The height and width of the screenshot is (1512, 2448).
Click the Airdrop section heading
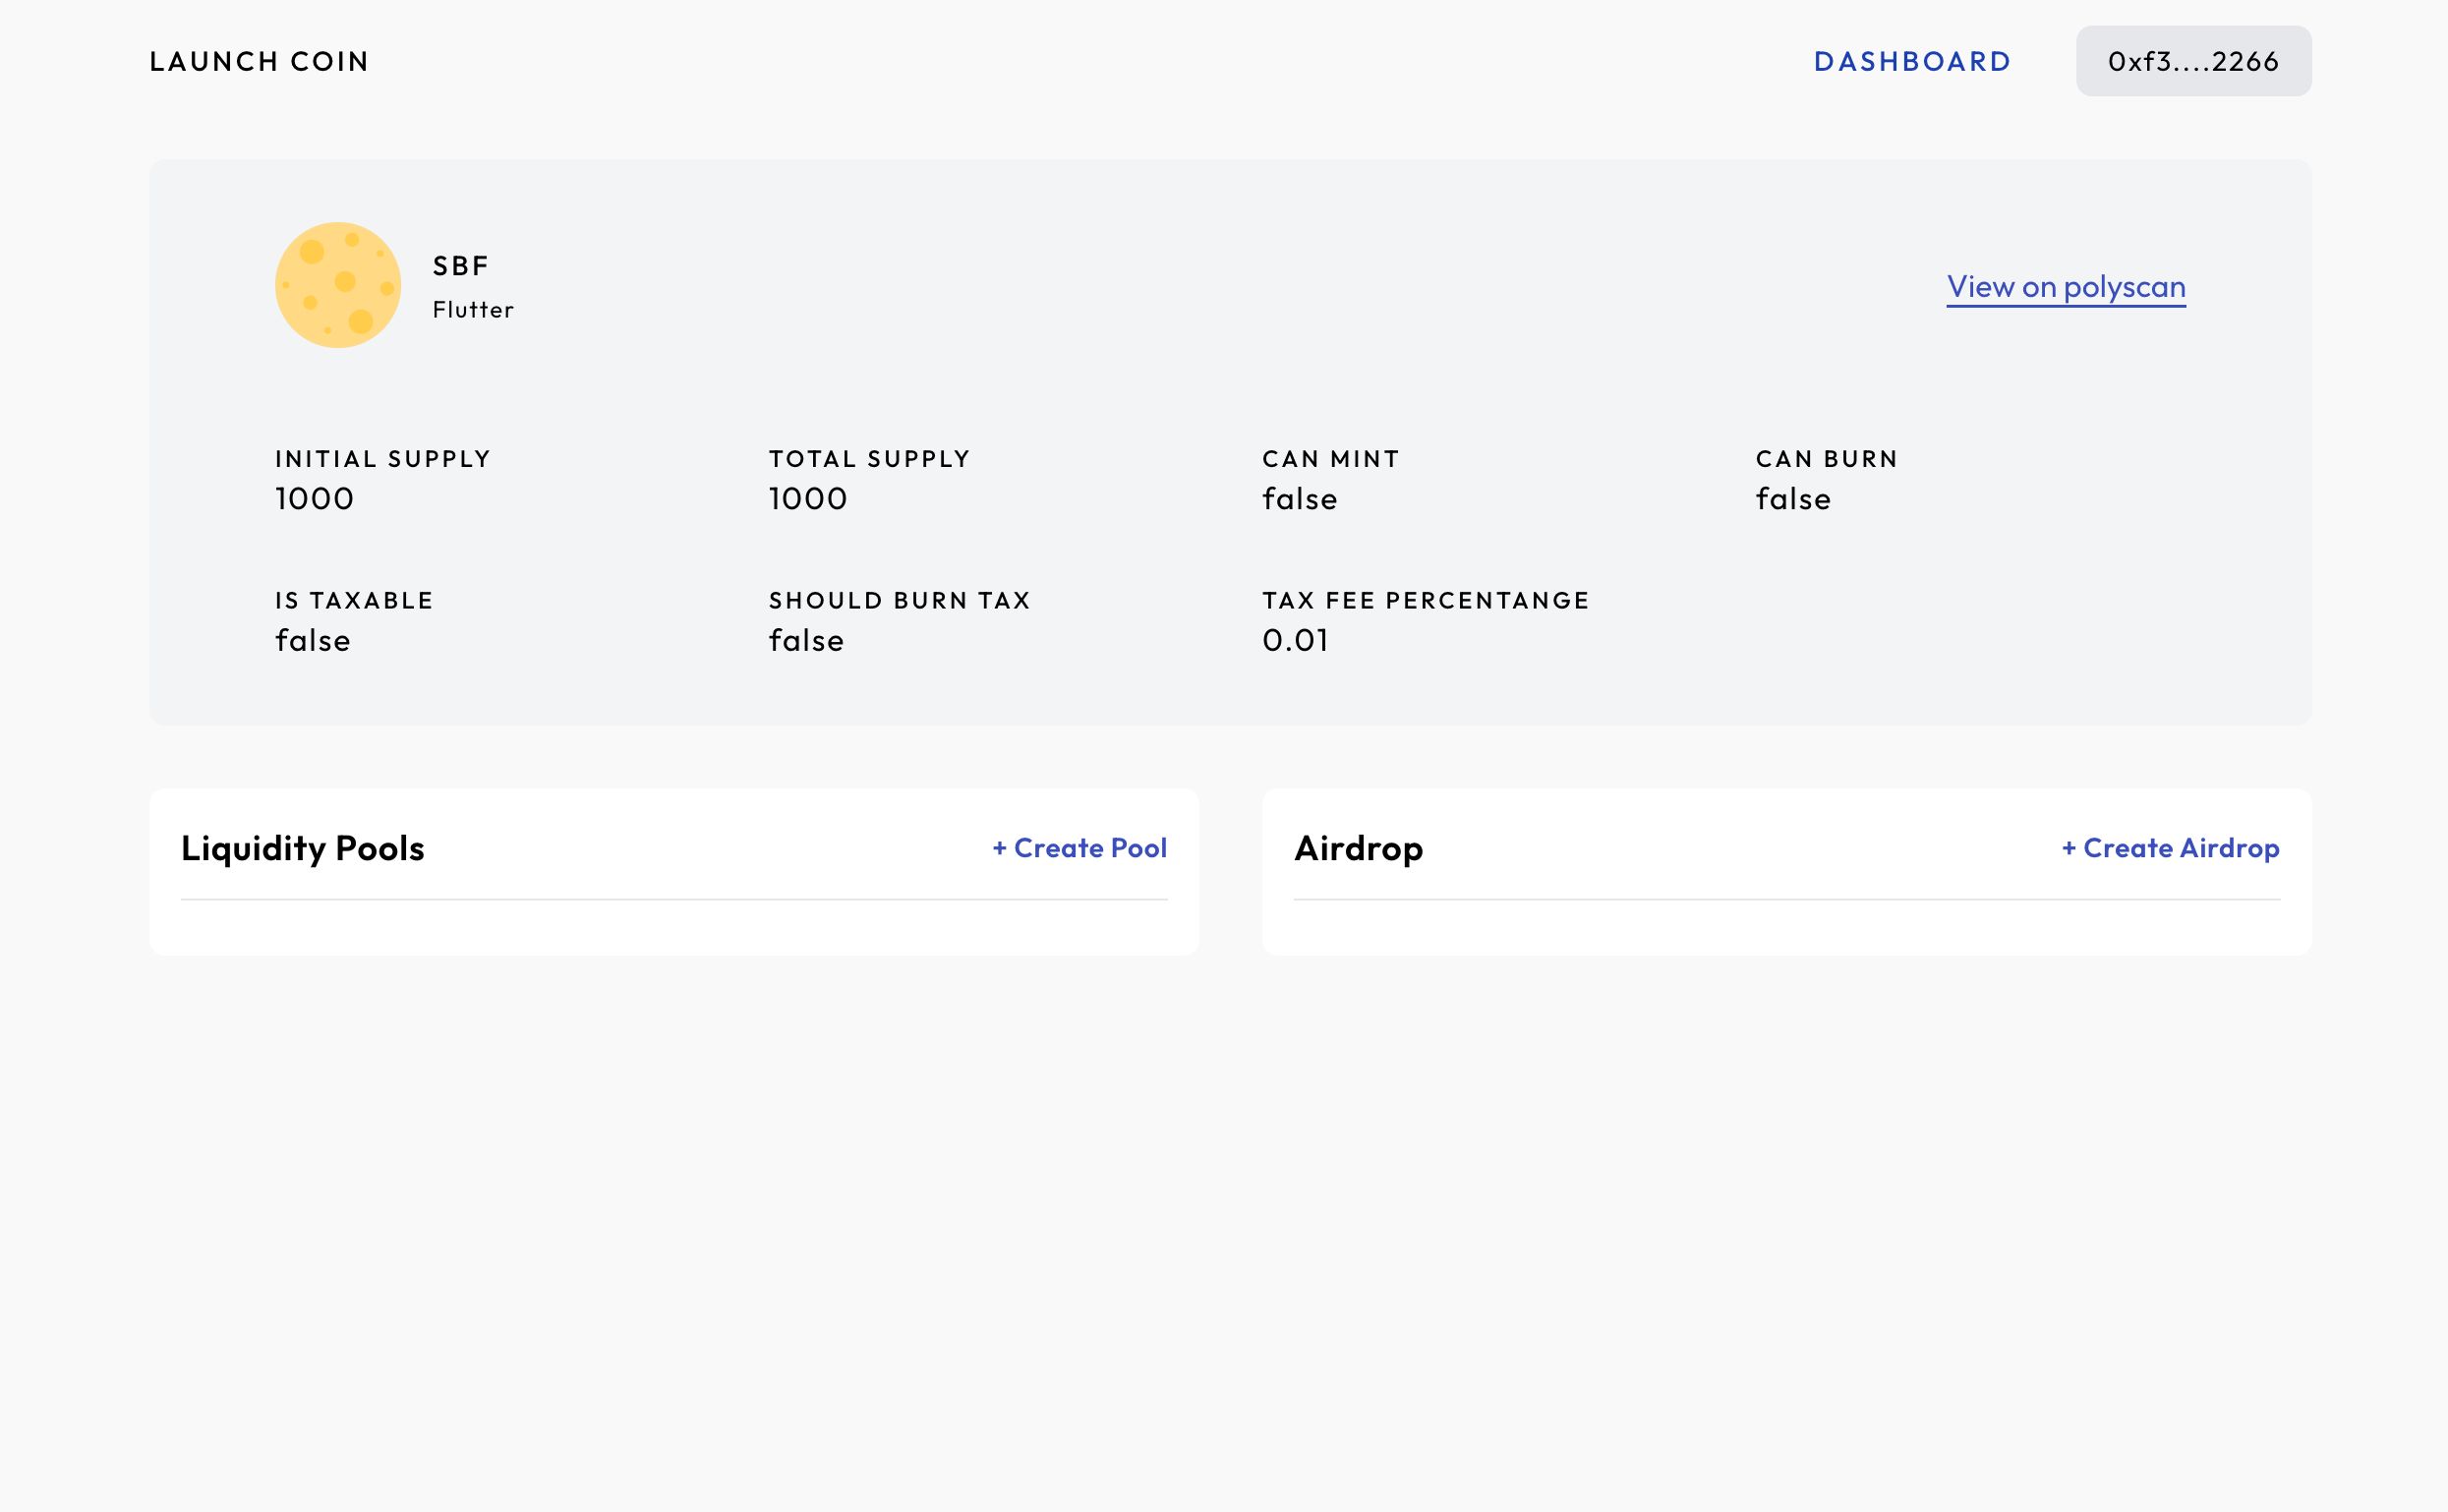1358,848
